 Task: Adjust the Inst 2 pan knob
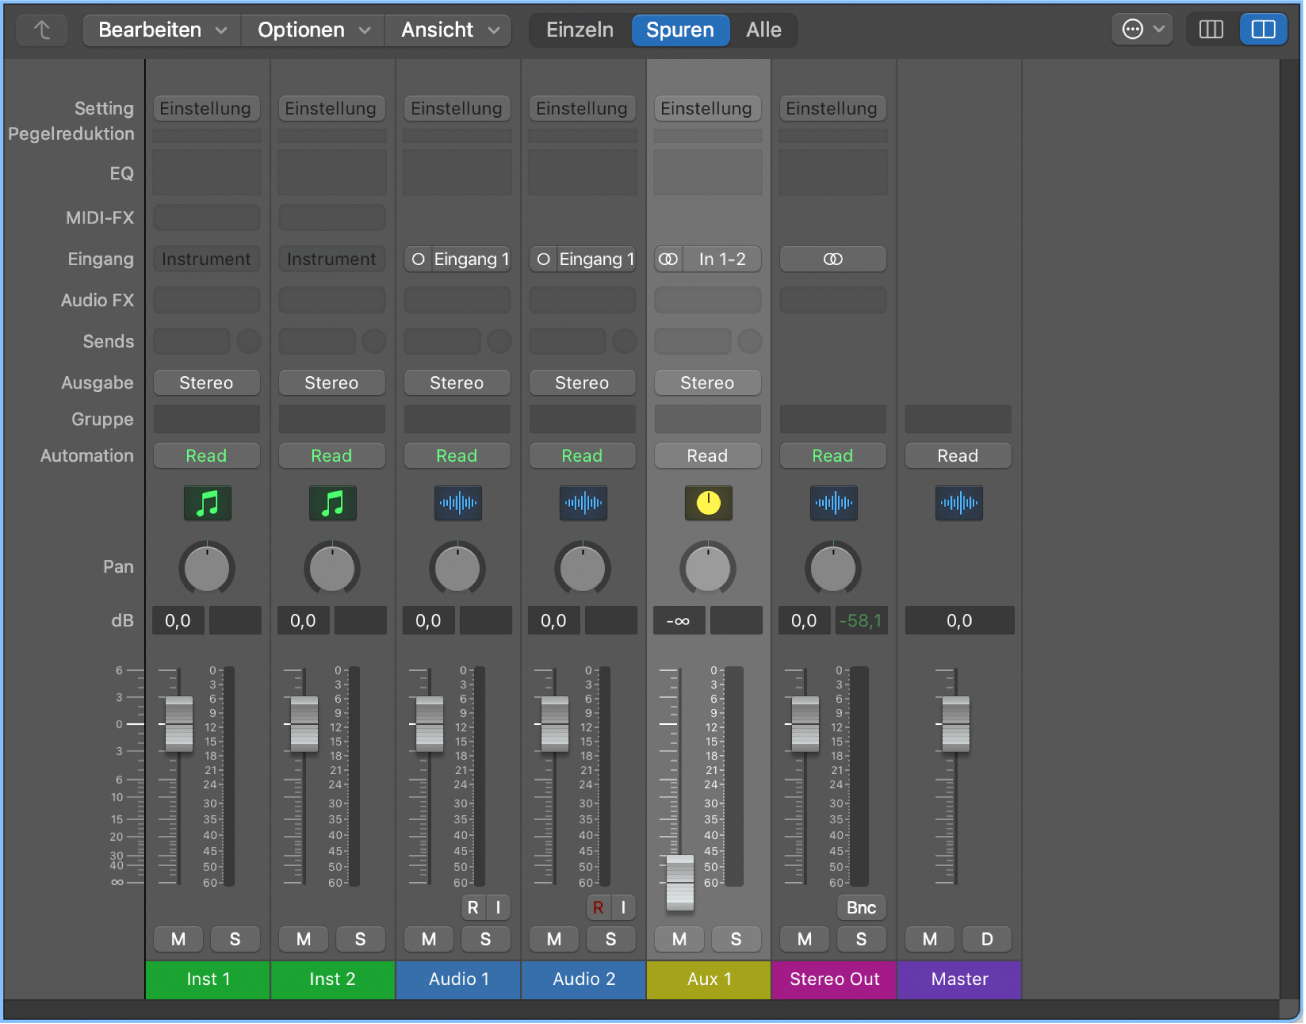click(x=332, y=569)
